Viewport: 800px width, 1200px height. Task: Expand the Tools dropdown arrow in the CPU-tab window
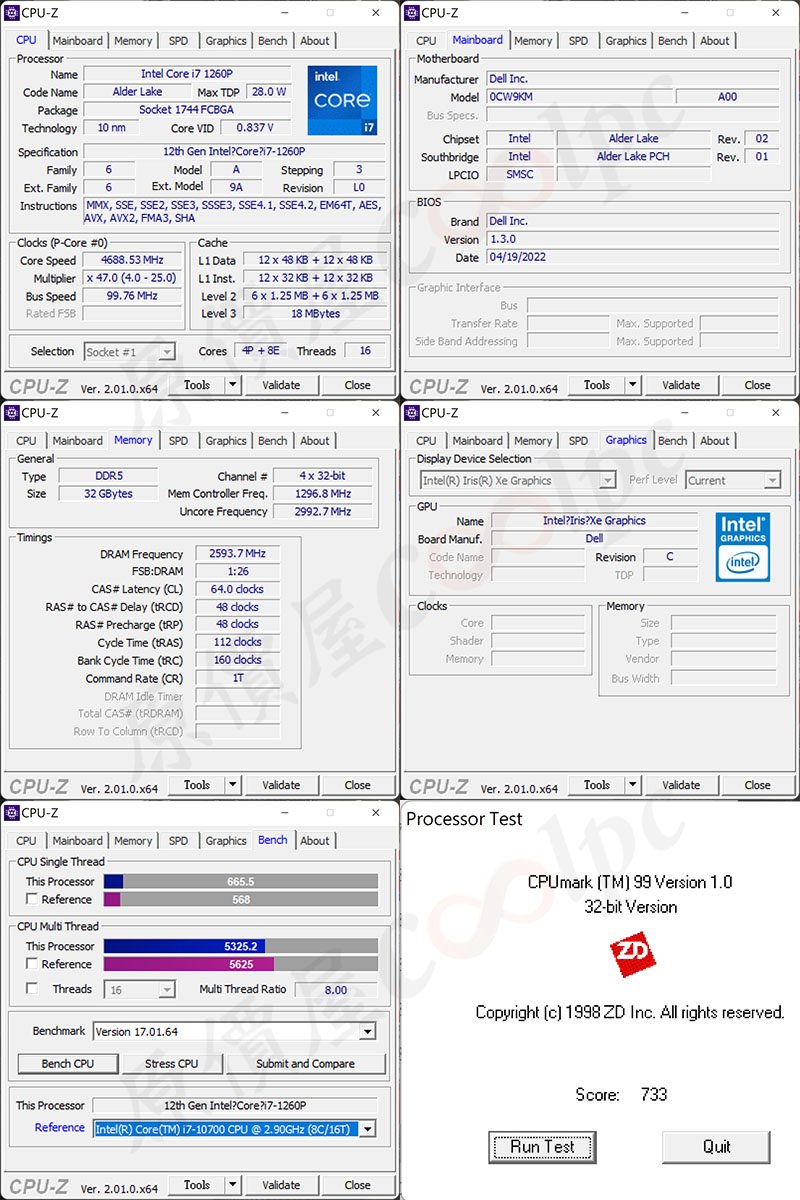click(233, 385)
